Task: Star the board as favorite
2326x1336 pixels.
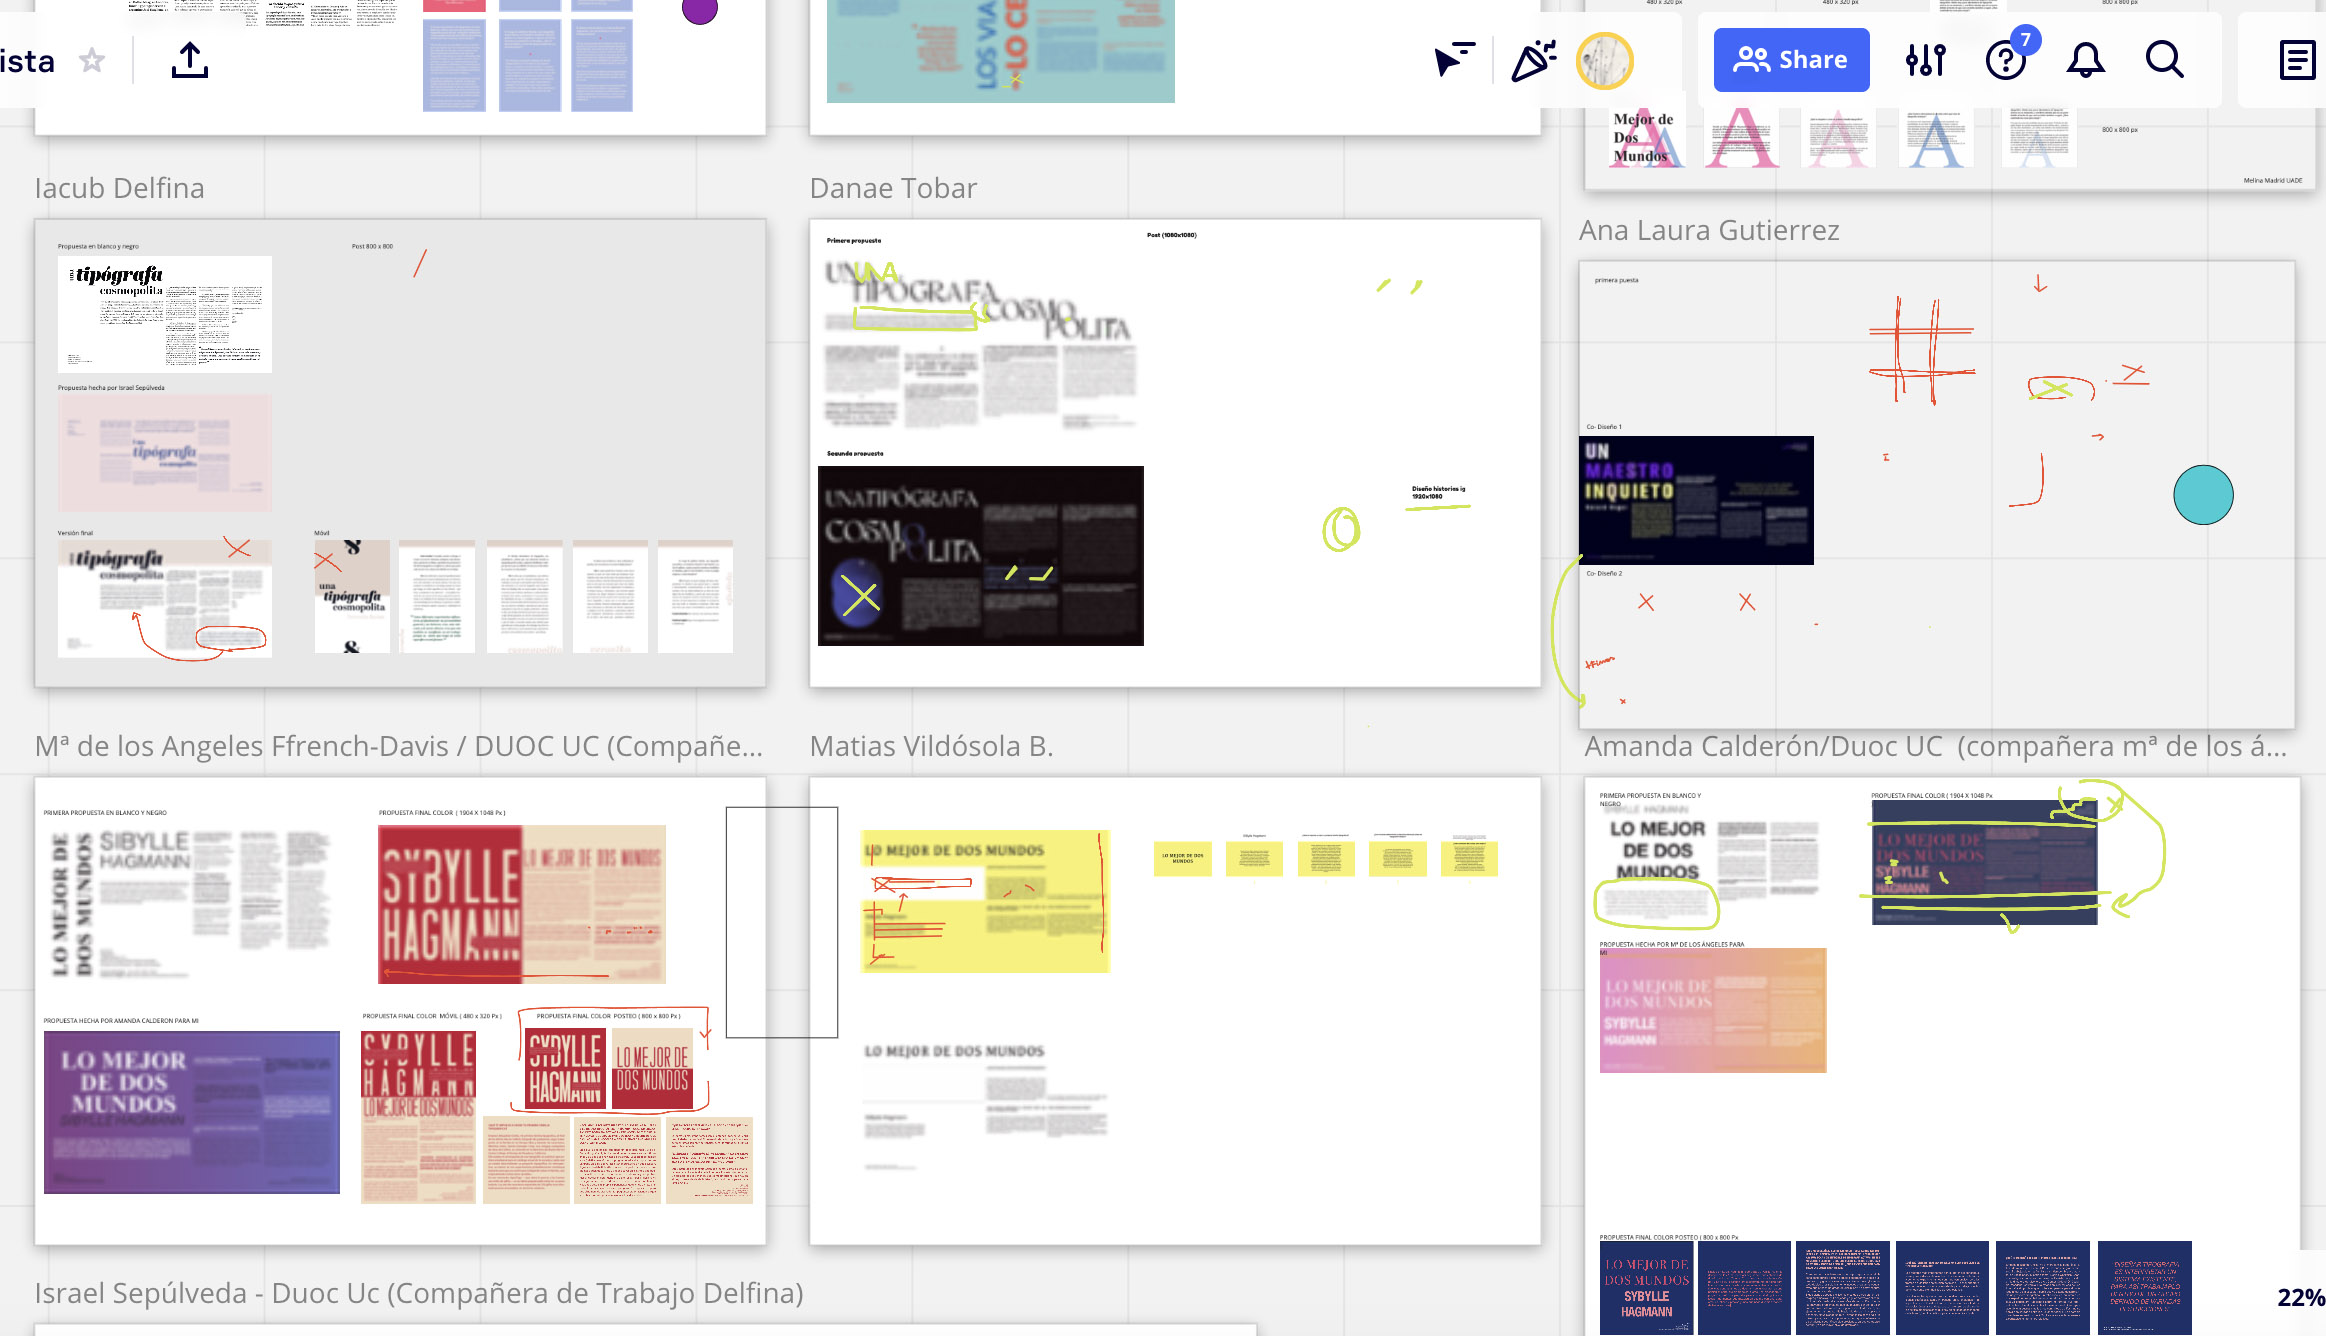Action: tap(92, 61)
